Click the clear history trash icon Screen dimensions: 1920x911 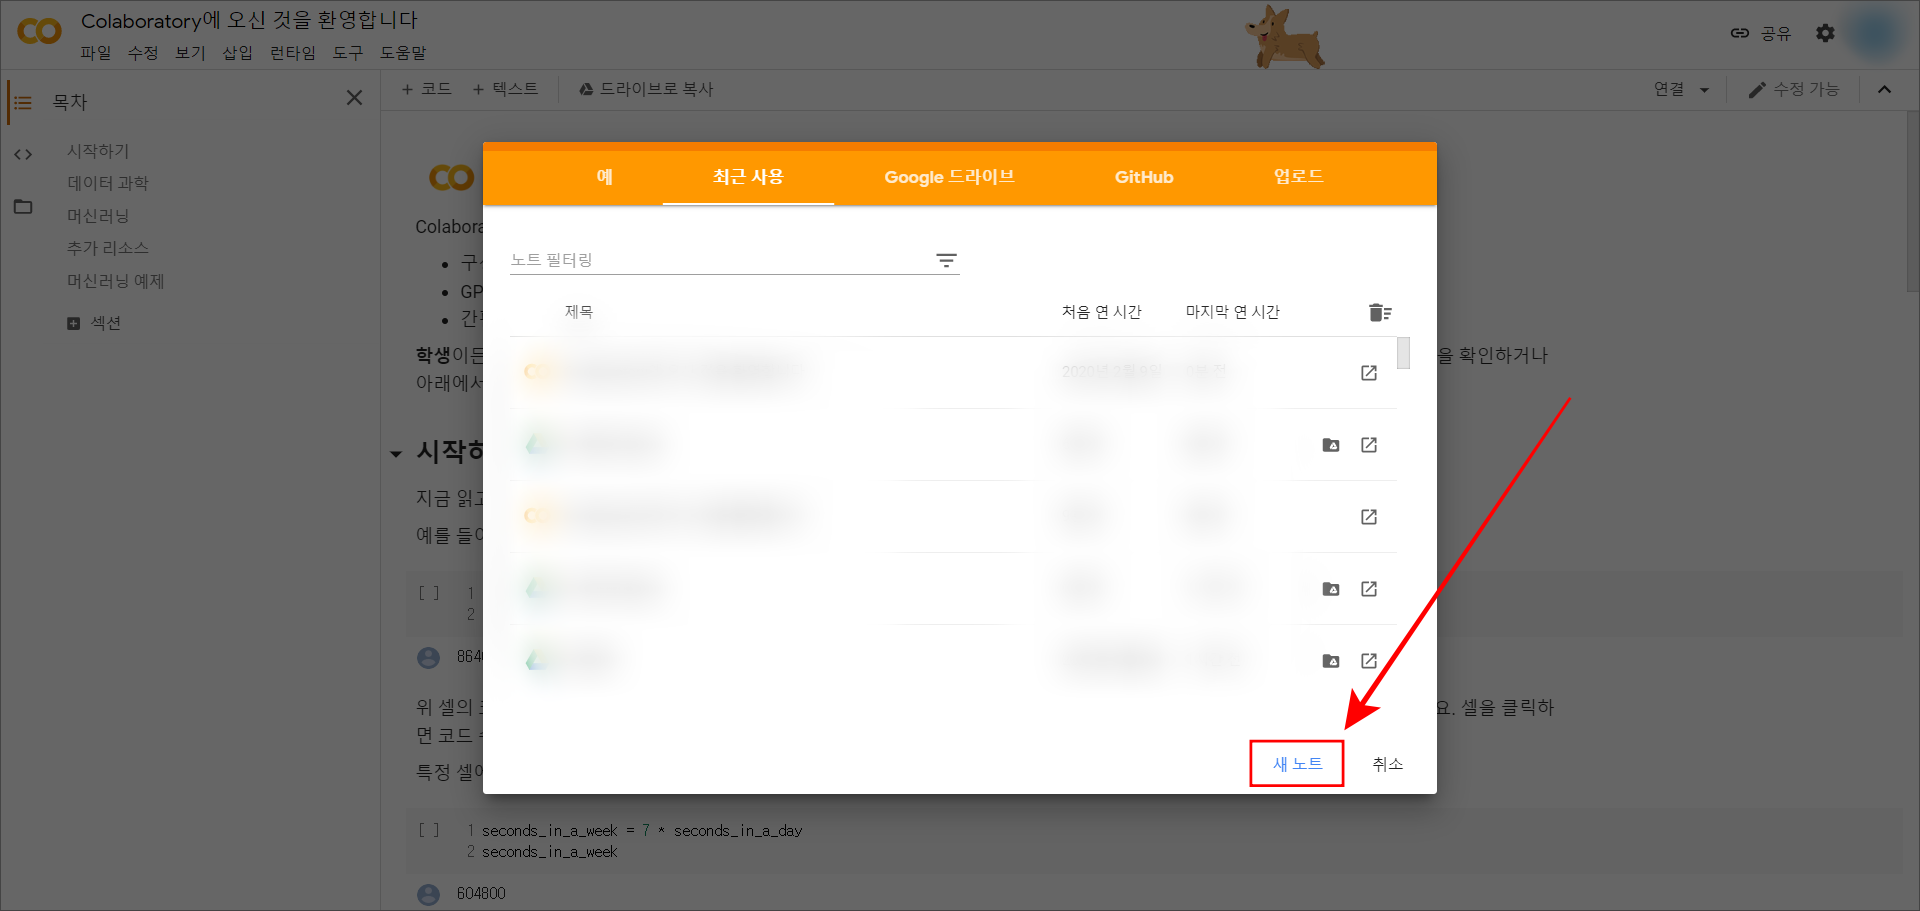coord(1380,313)
